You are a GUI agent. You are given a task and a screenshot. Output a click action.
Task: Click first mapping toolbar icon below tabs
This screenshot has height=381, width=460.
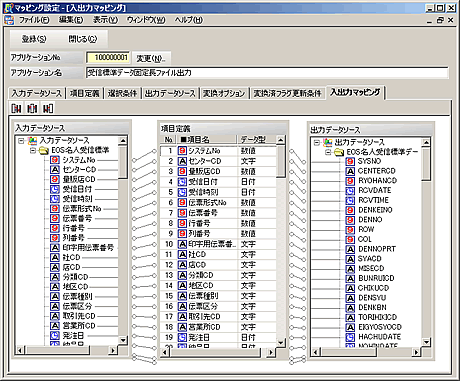point(16,108)
